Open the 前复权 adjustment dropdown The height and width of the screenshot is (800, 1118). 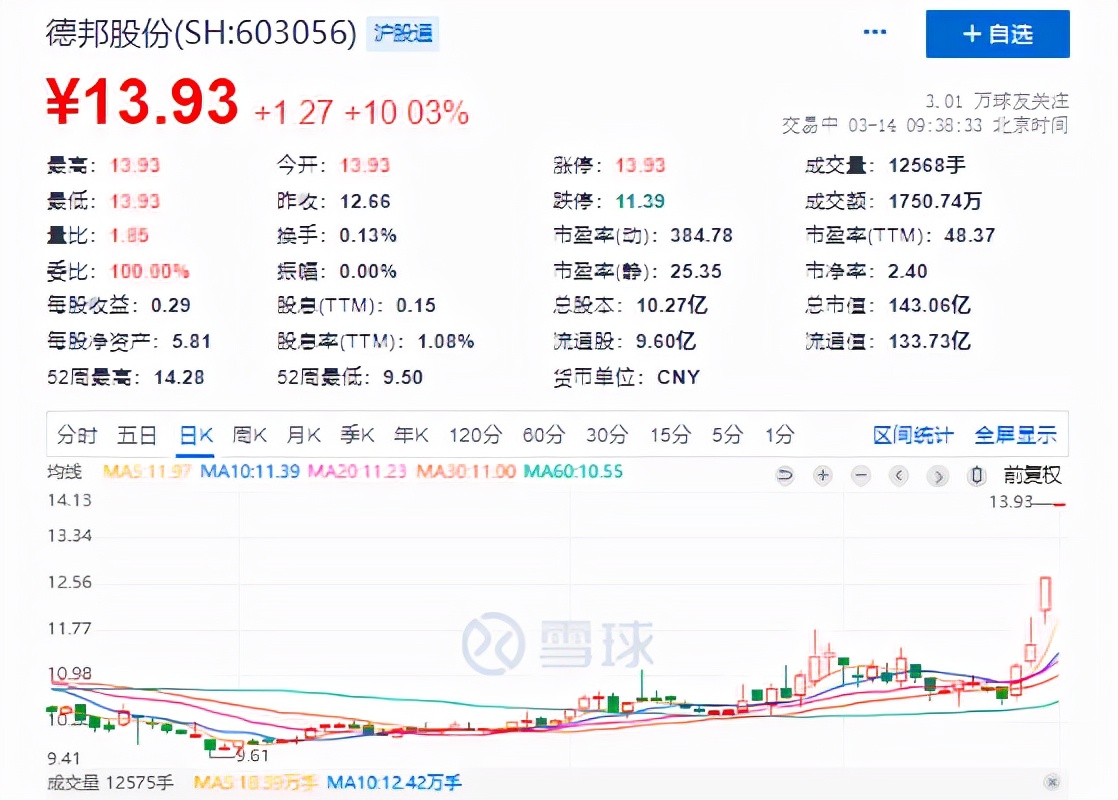(1032, 475)
